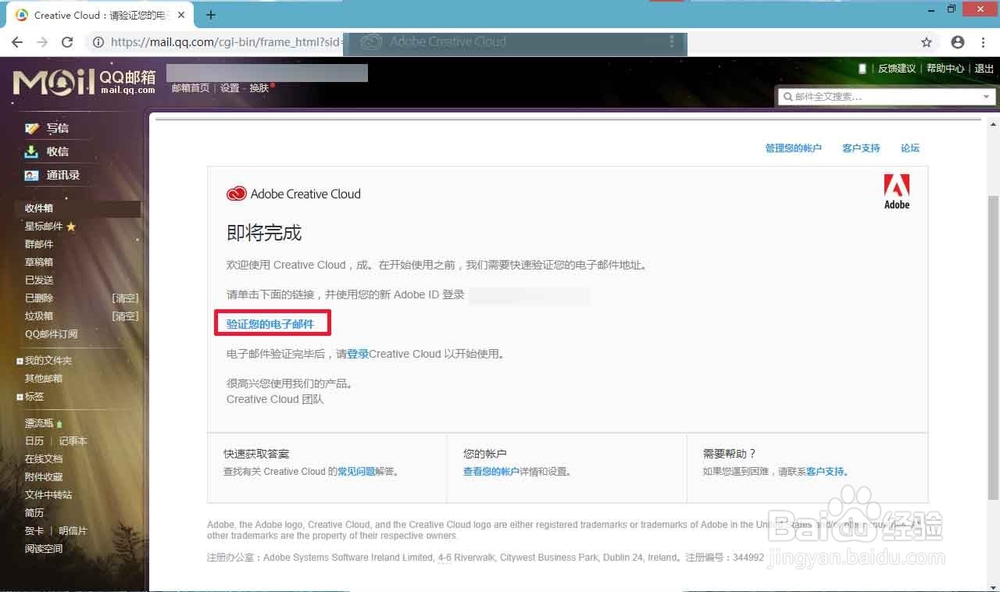Open 已删除 deleted folder

click(39, 298)
